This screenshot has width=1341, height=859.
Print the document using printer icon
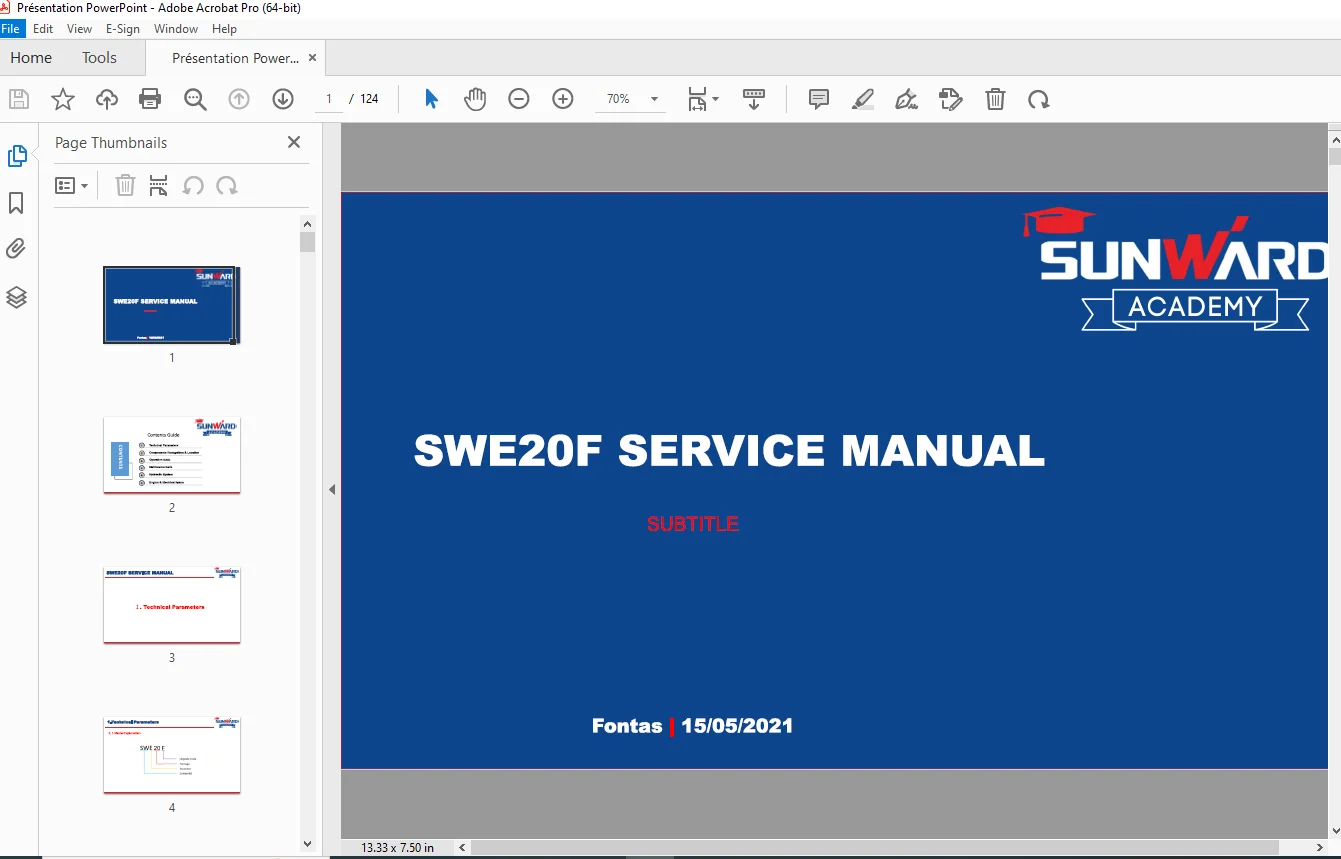click(x=150, y=99)
